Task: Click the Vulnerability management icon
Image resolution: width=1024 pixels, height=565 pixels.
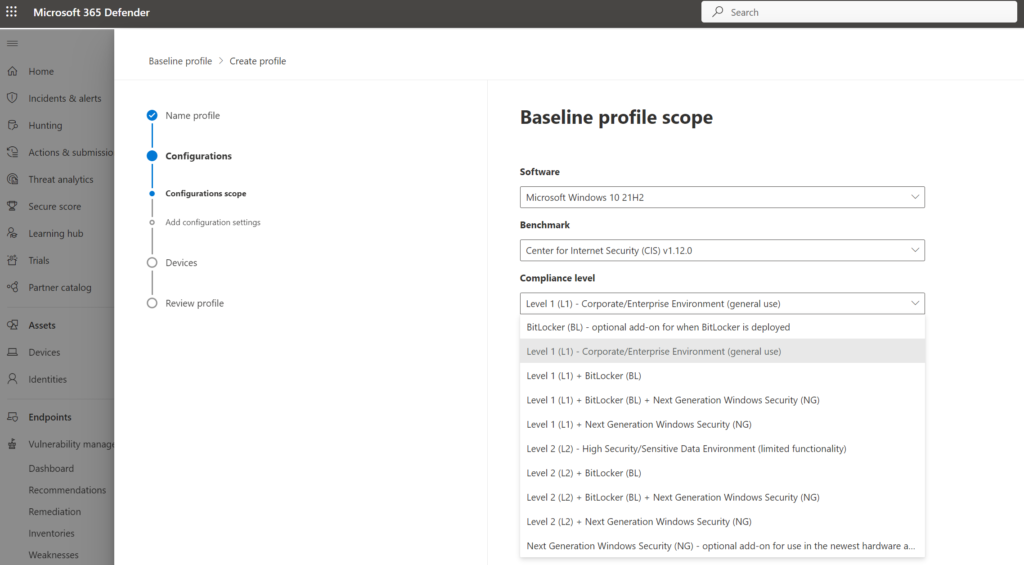Action: (12, 444)
